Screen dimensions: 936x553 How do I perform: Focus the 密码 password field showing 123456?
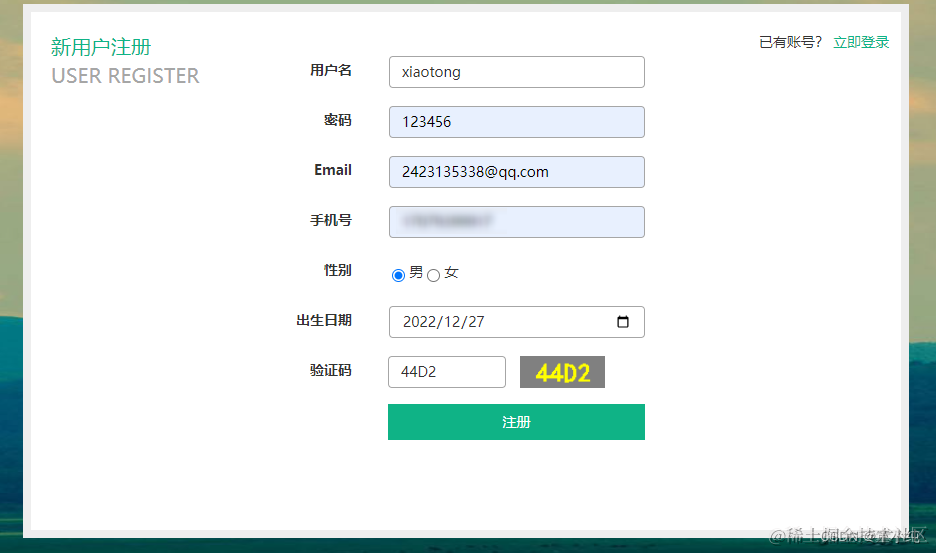point(517,122)
